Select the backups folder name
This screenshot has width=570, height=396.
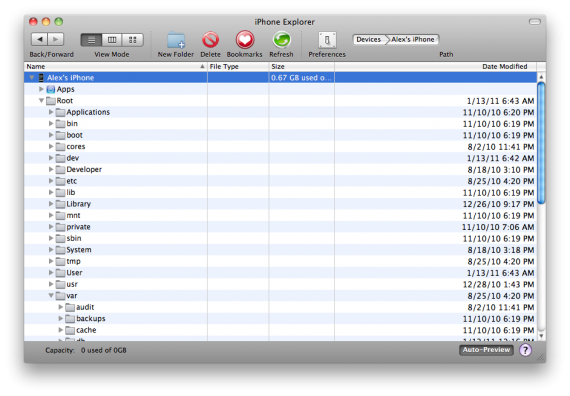(x=91, y=319)
